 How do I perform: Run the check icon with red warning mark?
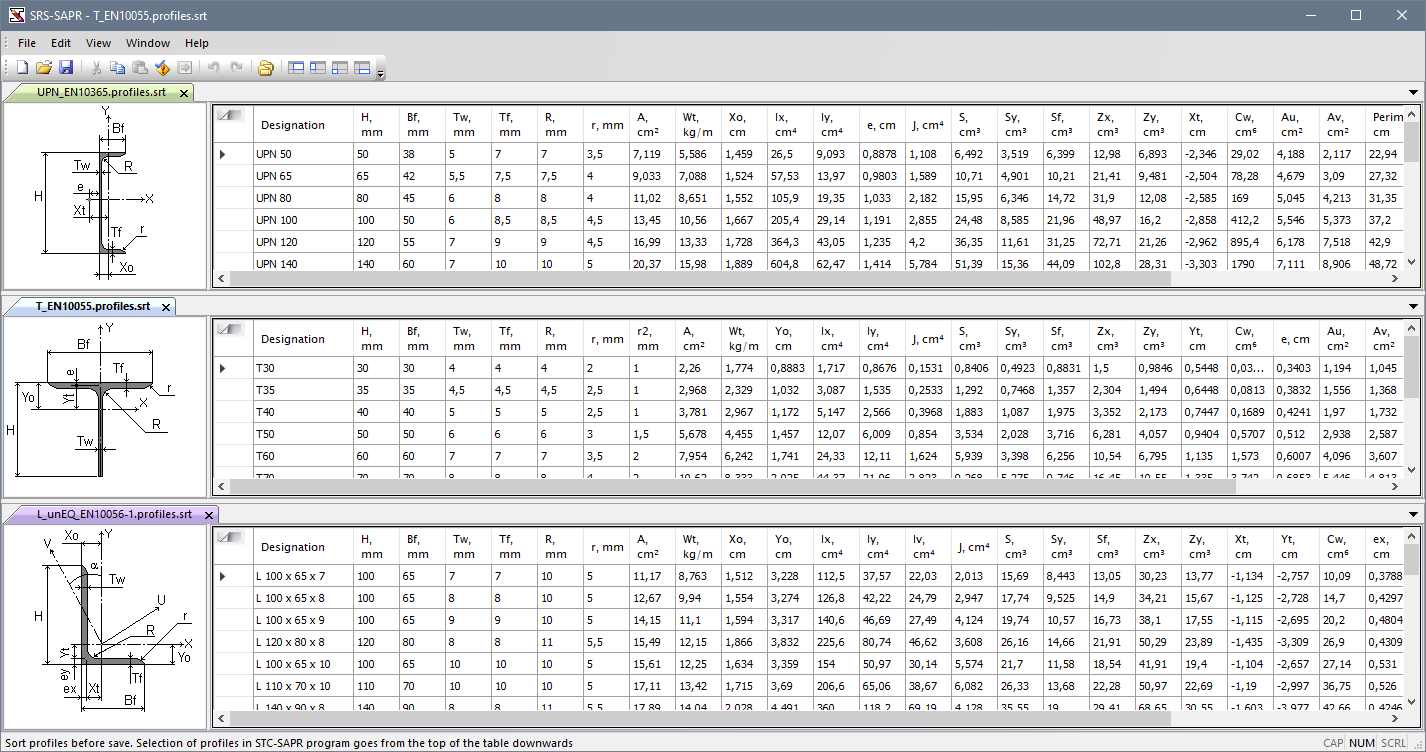(162, 68)
